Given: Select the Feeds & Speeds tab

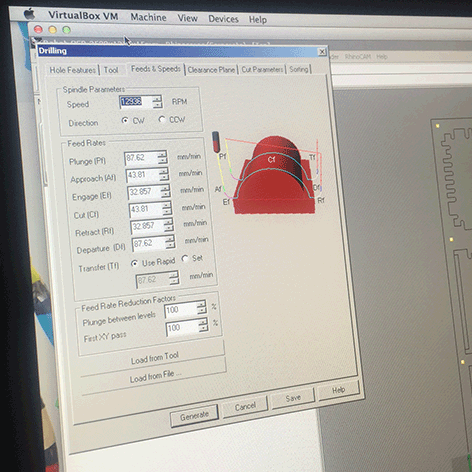Looking at the screenshot, I should pyautogui.click(x=156, y=69).
